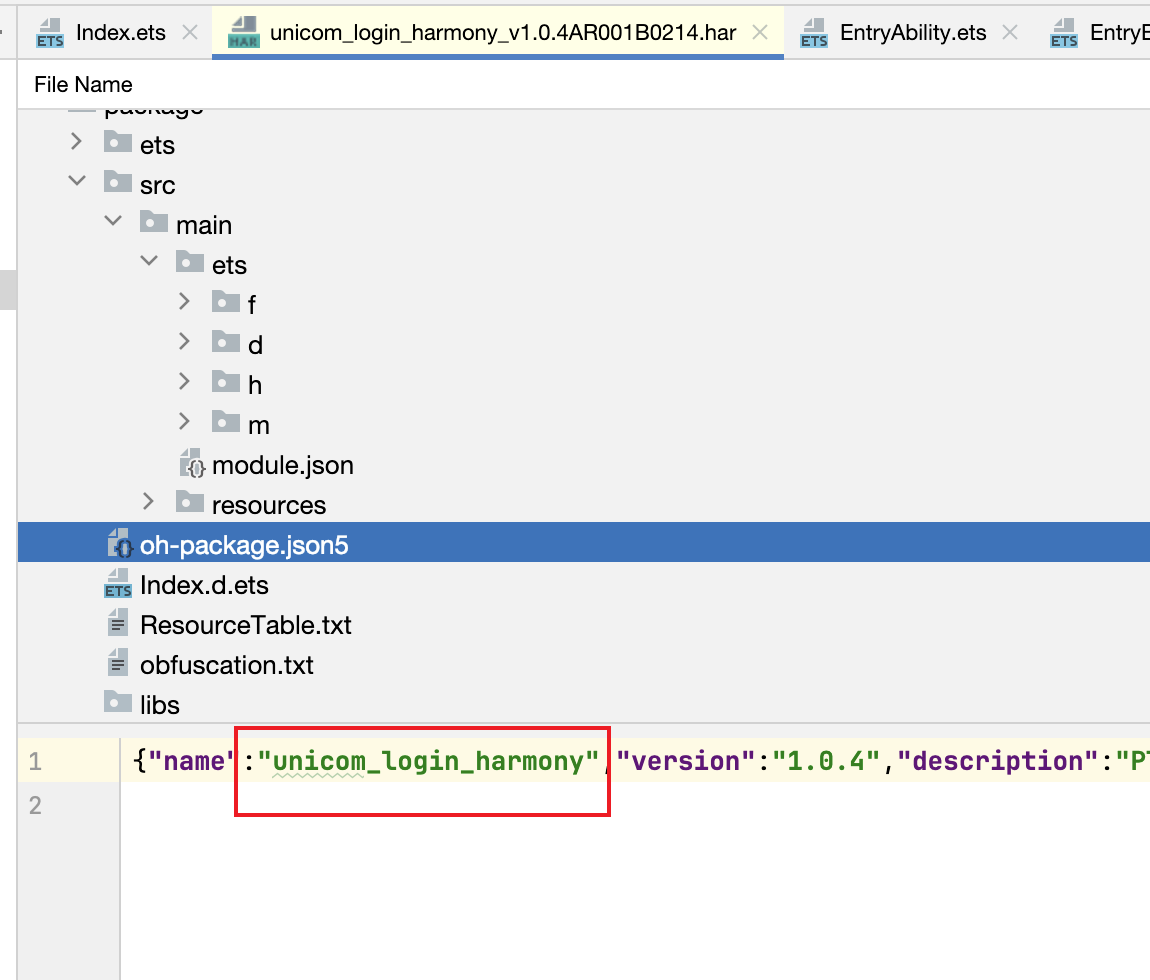Screen dimensions: 1150x980
Task: Click the "version" key in the preview
Action: (686, 761)
